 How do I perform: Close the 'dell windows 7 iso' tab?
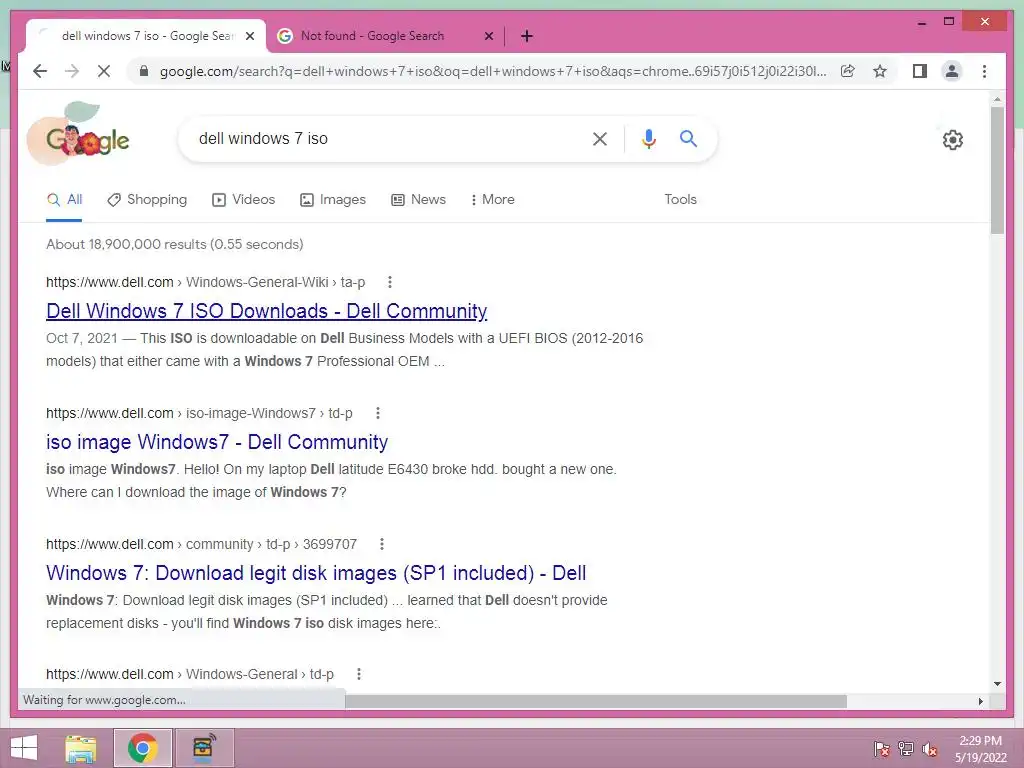(x=249, y=36)
